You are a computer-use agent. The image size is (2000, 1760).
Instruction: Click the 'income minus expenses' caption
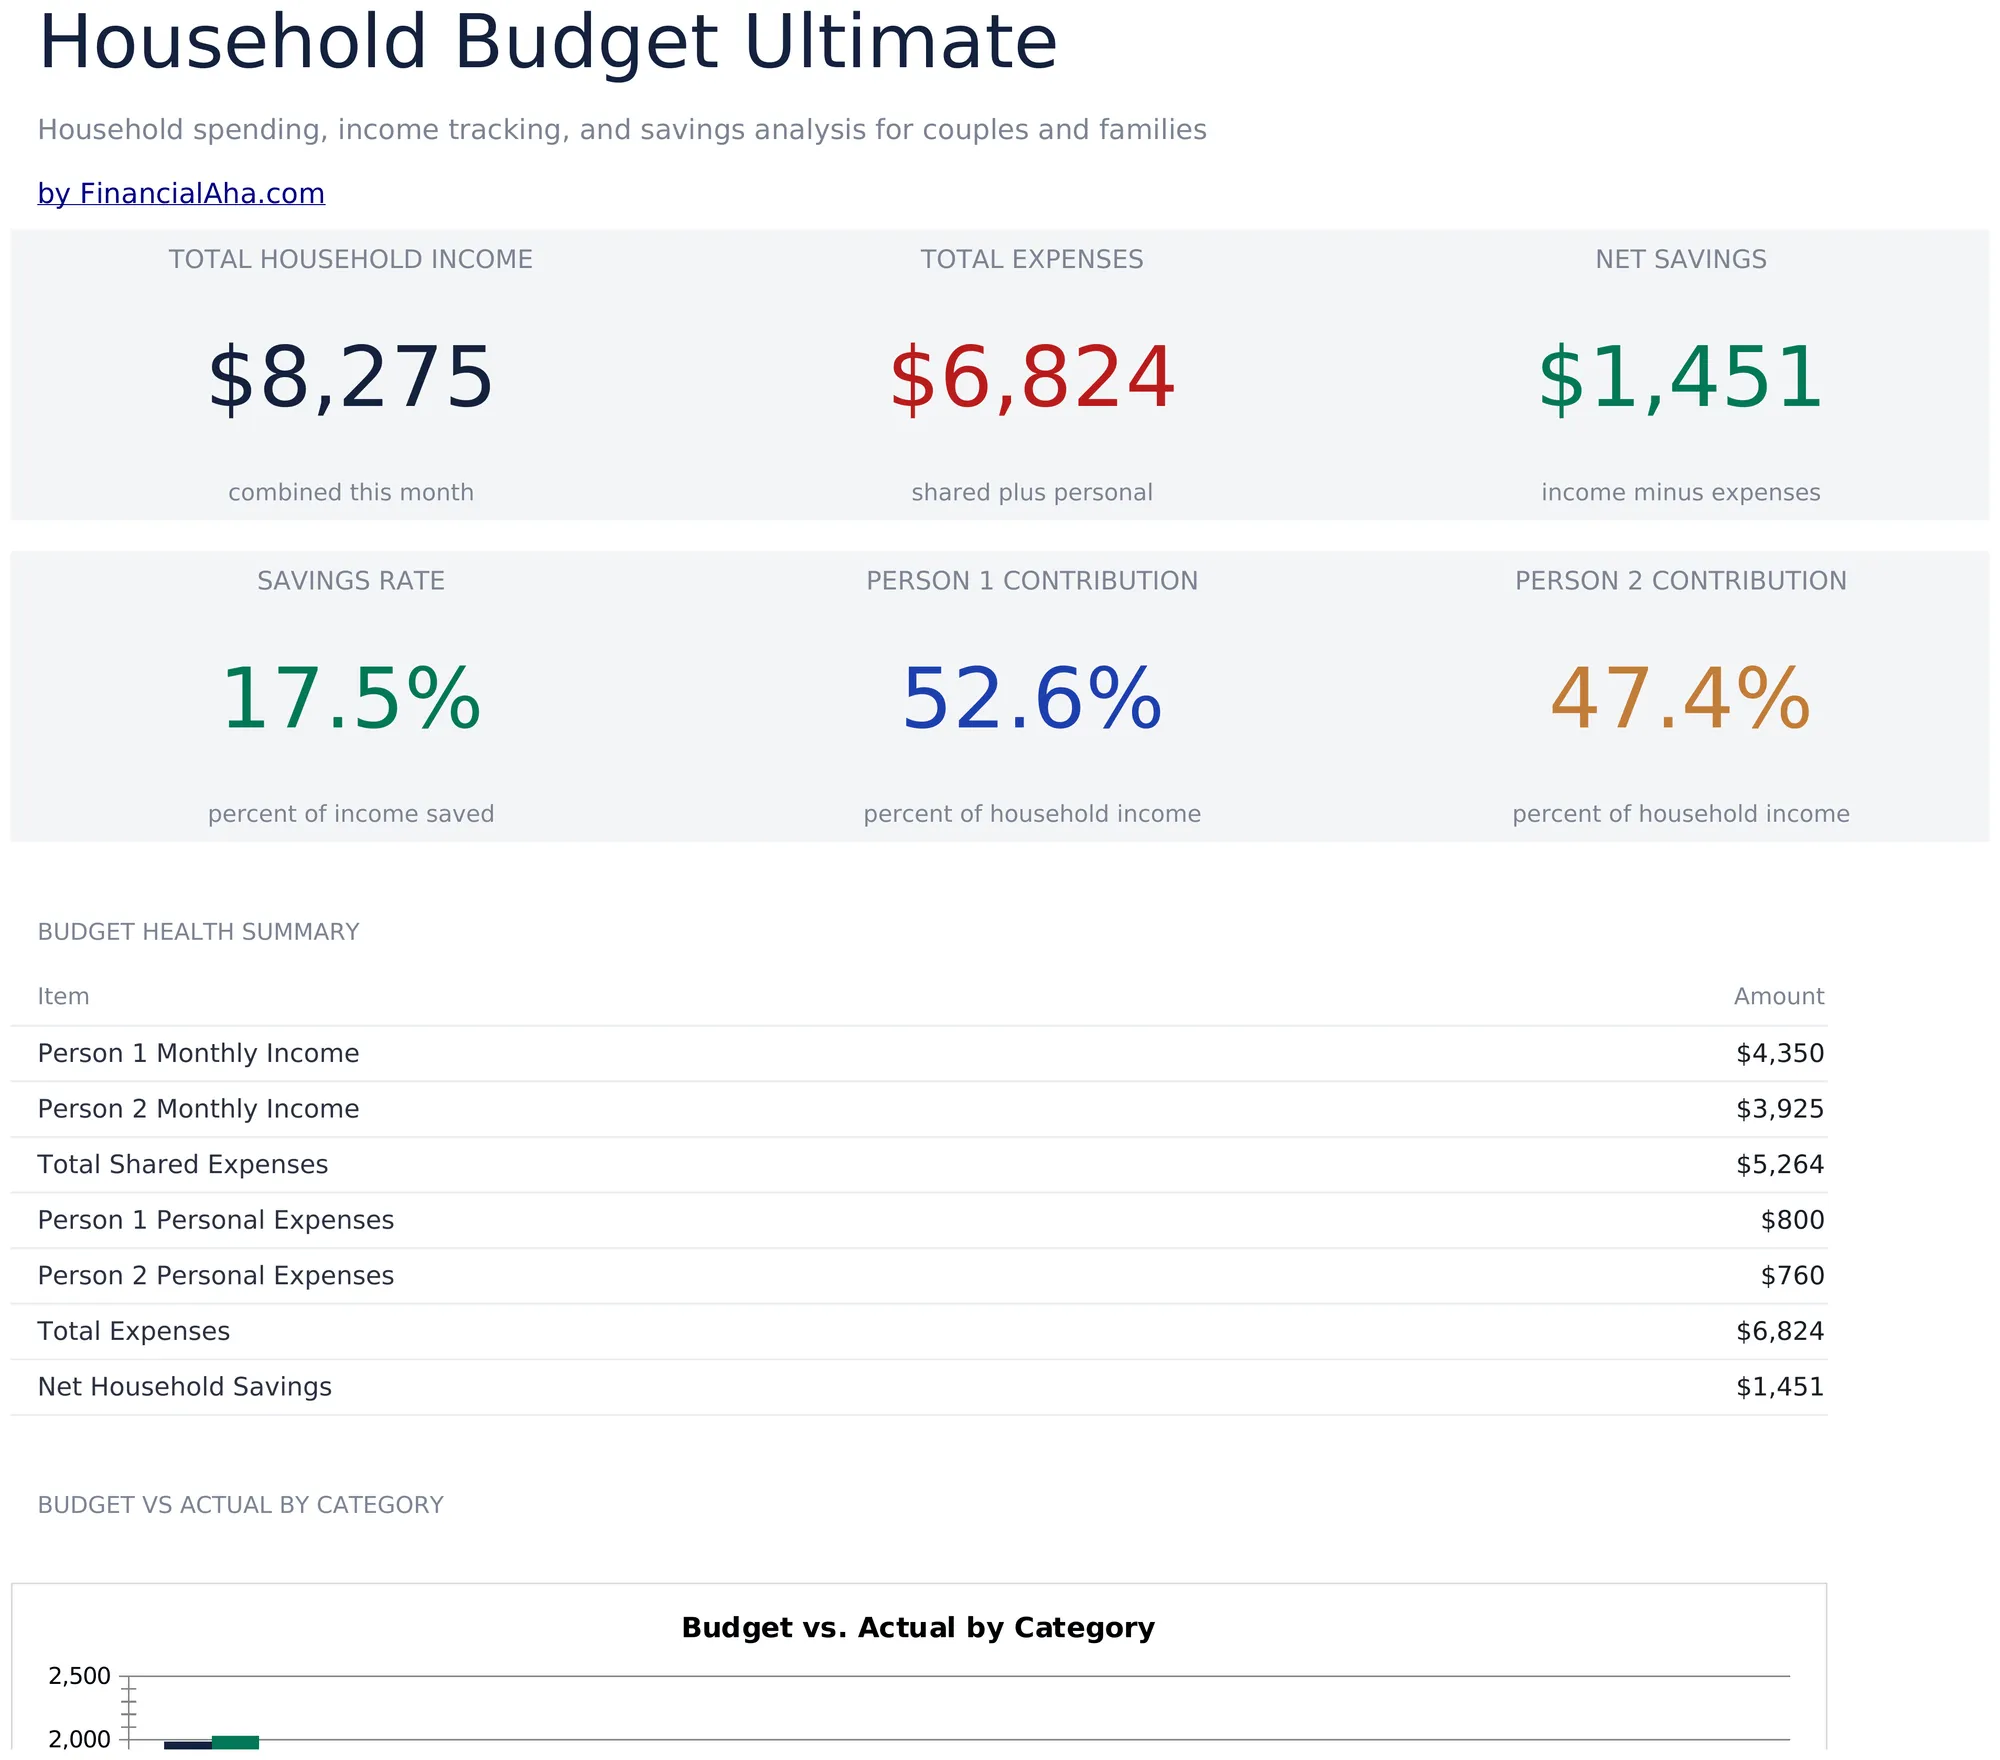pyautogui.click(x=1680, y=492)
